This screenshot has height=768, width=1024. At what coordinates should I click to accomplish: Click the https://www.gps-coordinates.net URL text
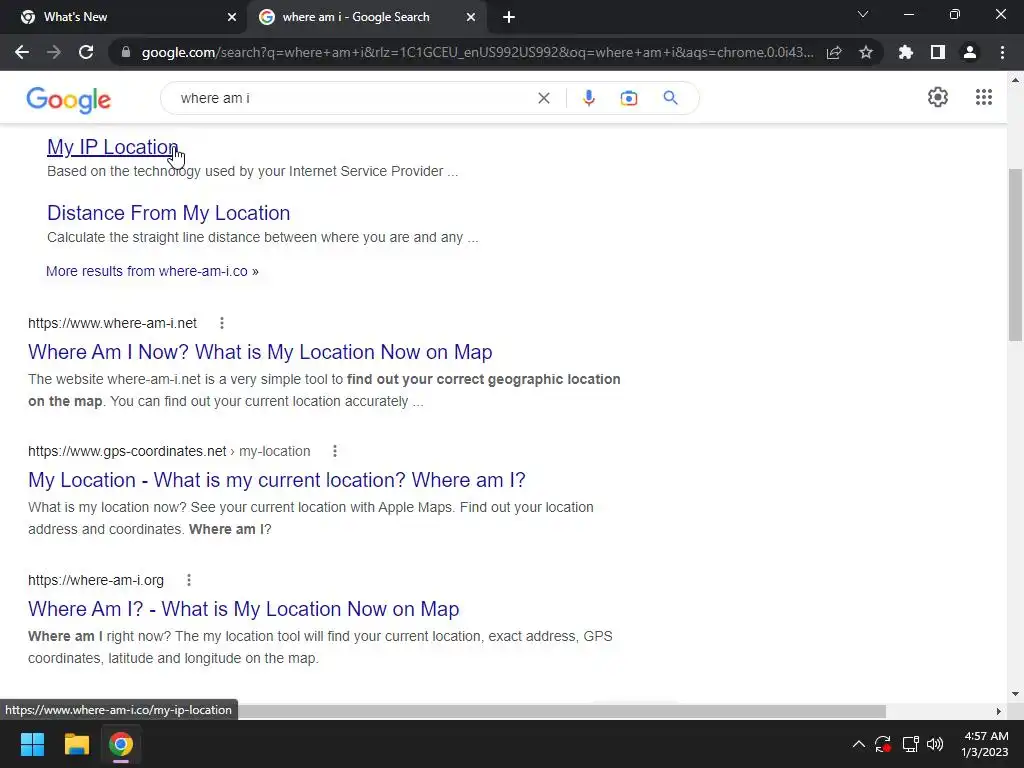coord(127,451)
